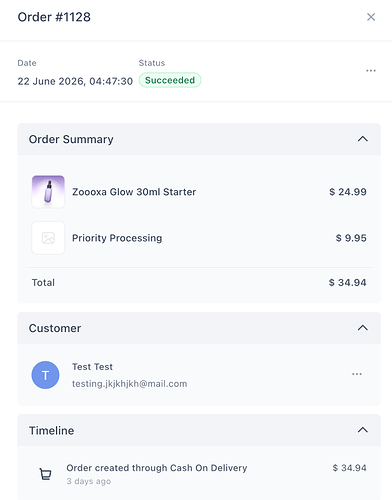Image resolution: width=392 pixels, height=500 pixels.
Task: Click the cart icon in the Timeline
Action: [45, 474]
